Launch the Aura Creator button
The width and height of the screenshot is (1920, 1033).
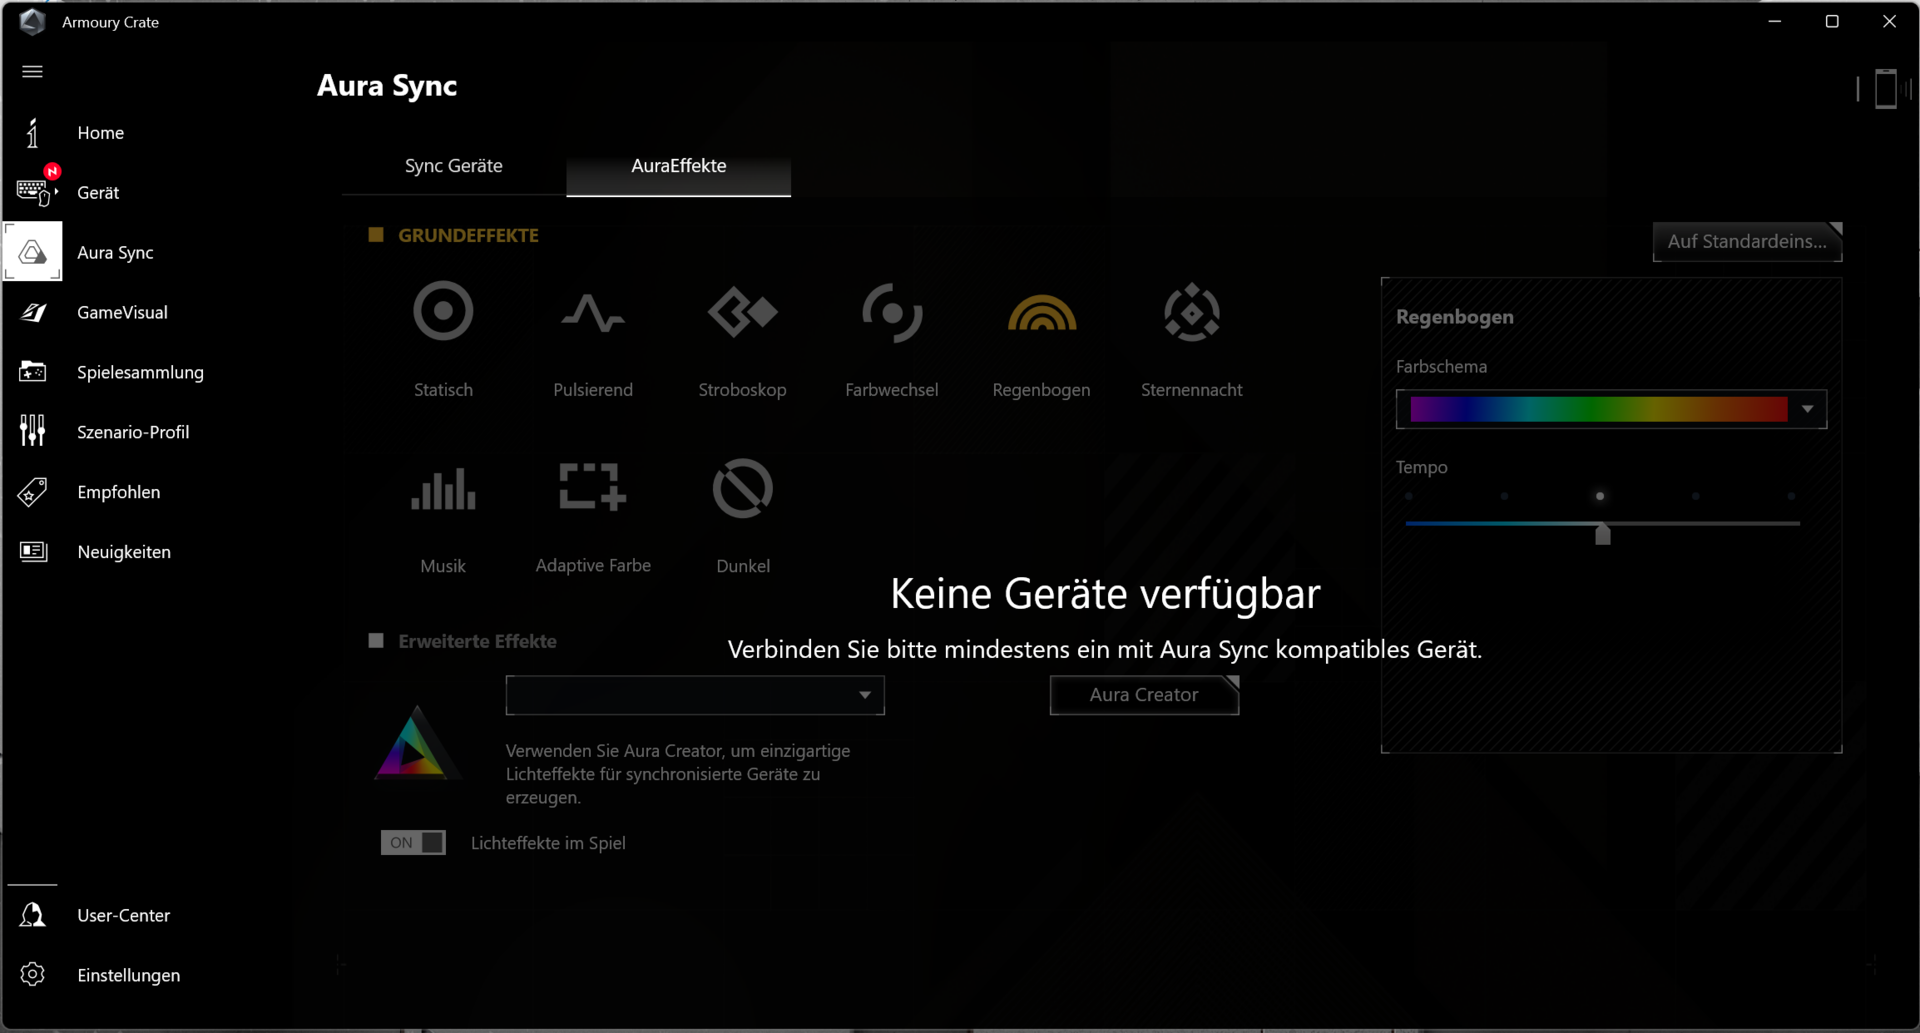[x=1144, y=695]
